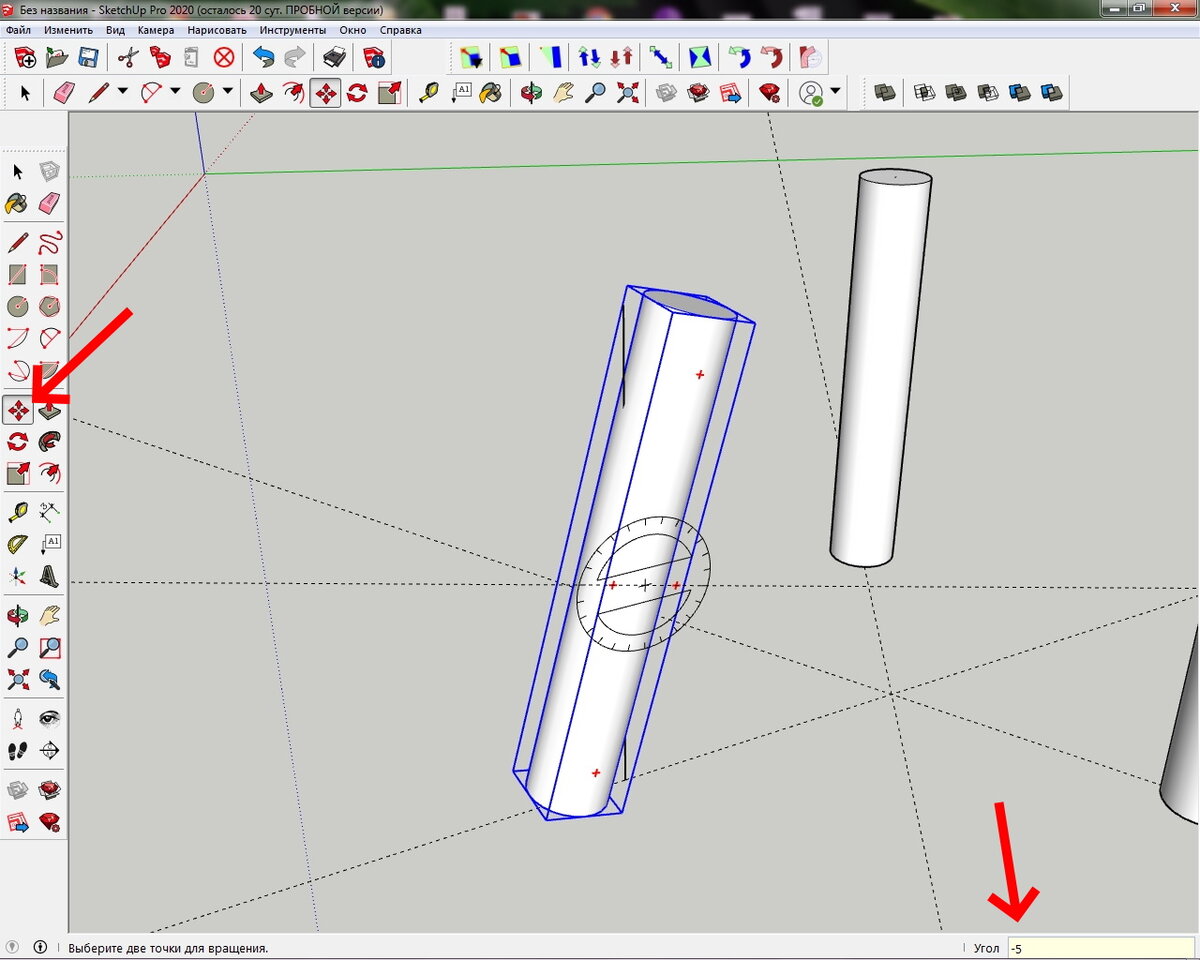Click the Previous view icon
Screen dimensions: 1200x960
(x=49, y=679)
